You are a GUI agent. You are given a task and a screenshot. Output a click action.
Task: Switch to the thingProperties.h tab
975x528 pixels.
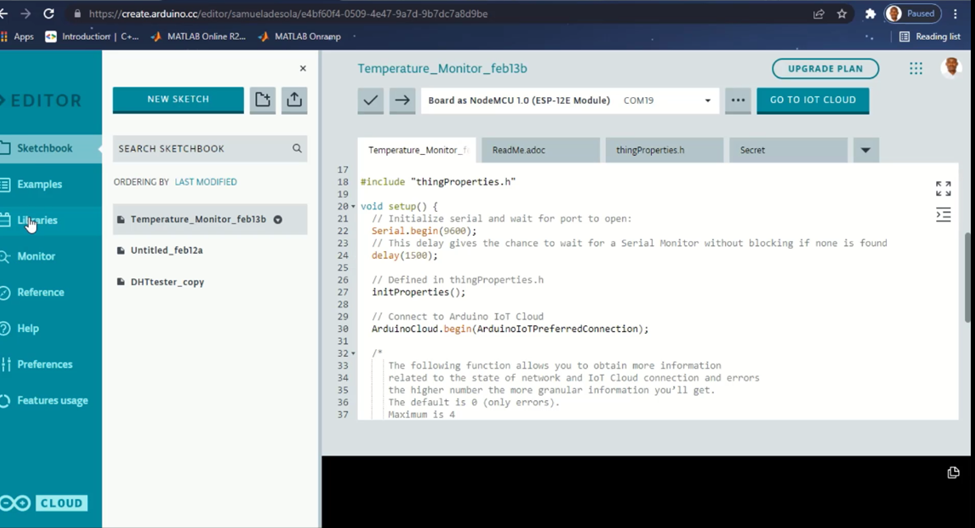tap(664, 150)
